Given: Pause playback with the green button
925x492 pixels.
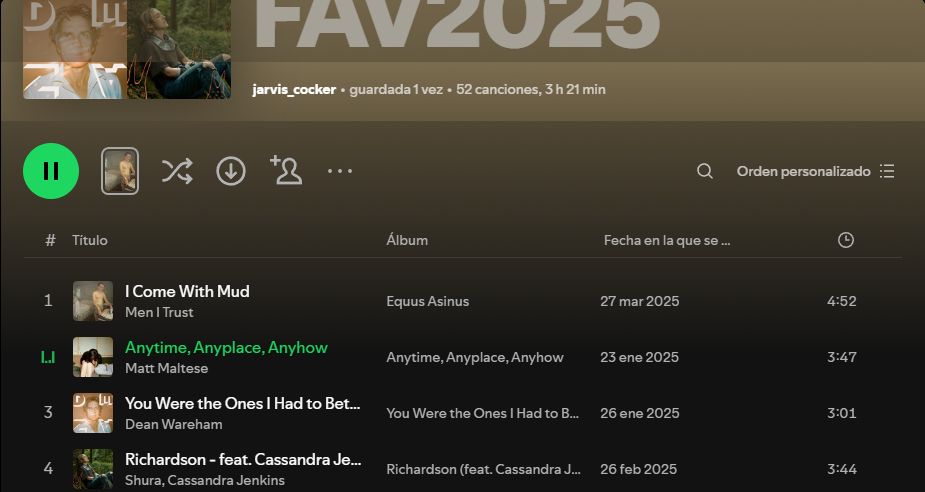Looking at the screenshot, I should [x=51, y=171].
